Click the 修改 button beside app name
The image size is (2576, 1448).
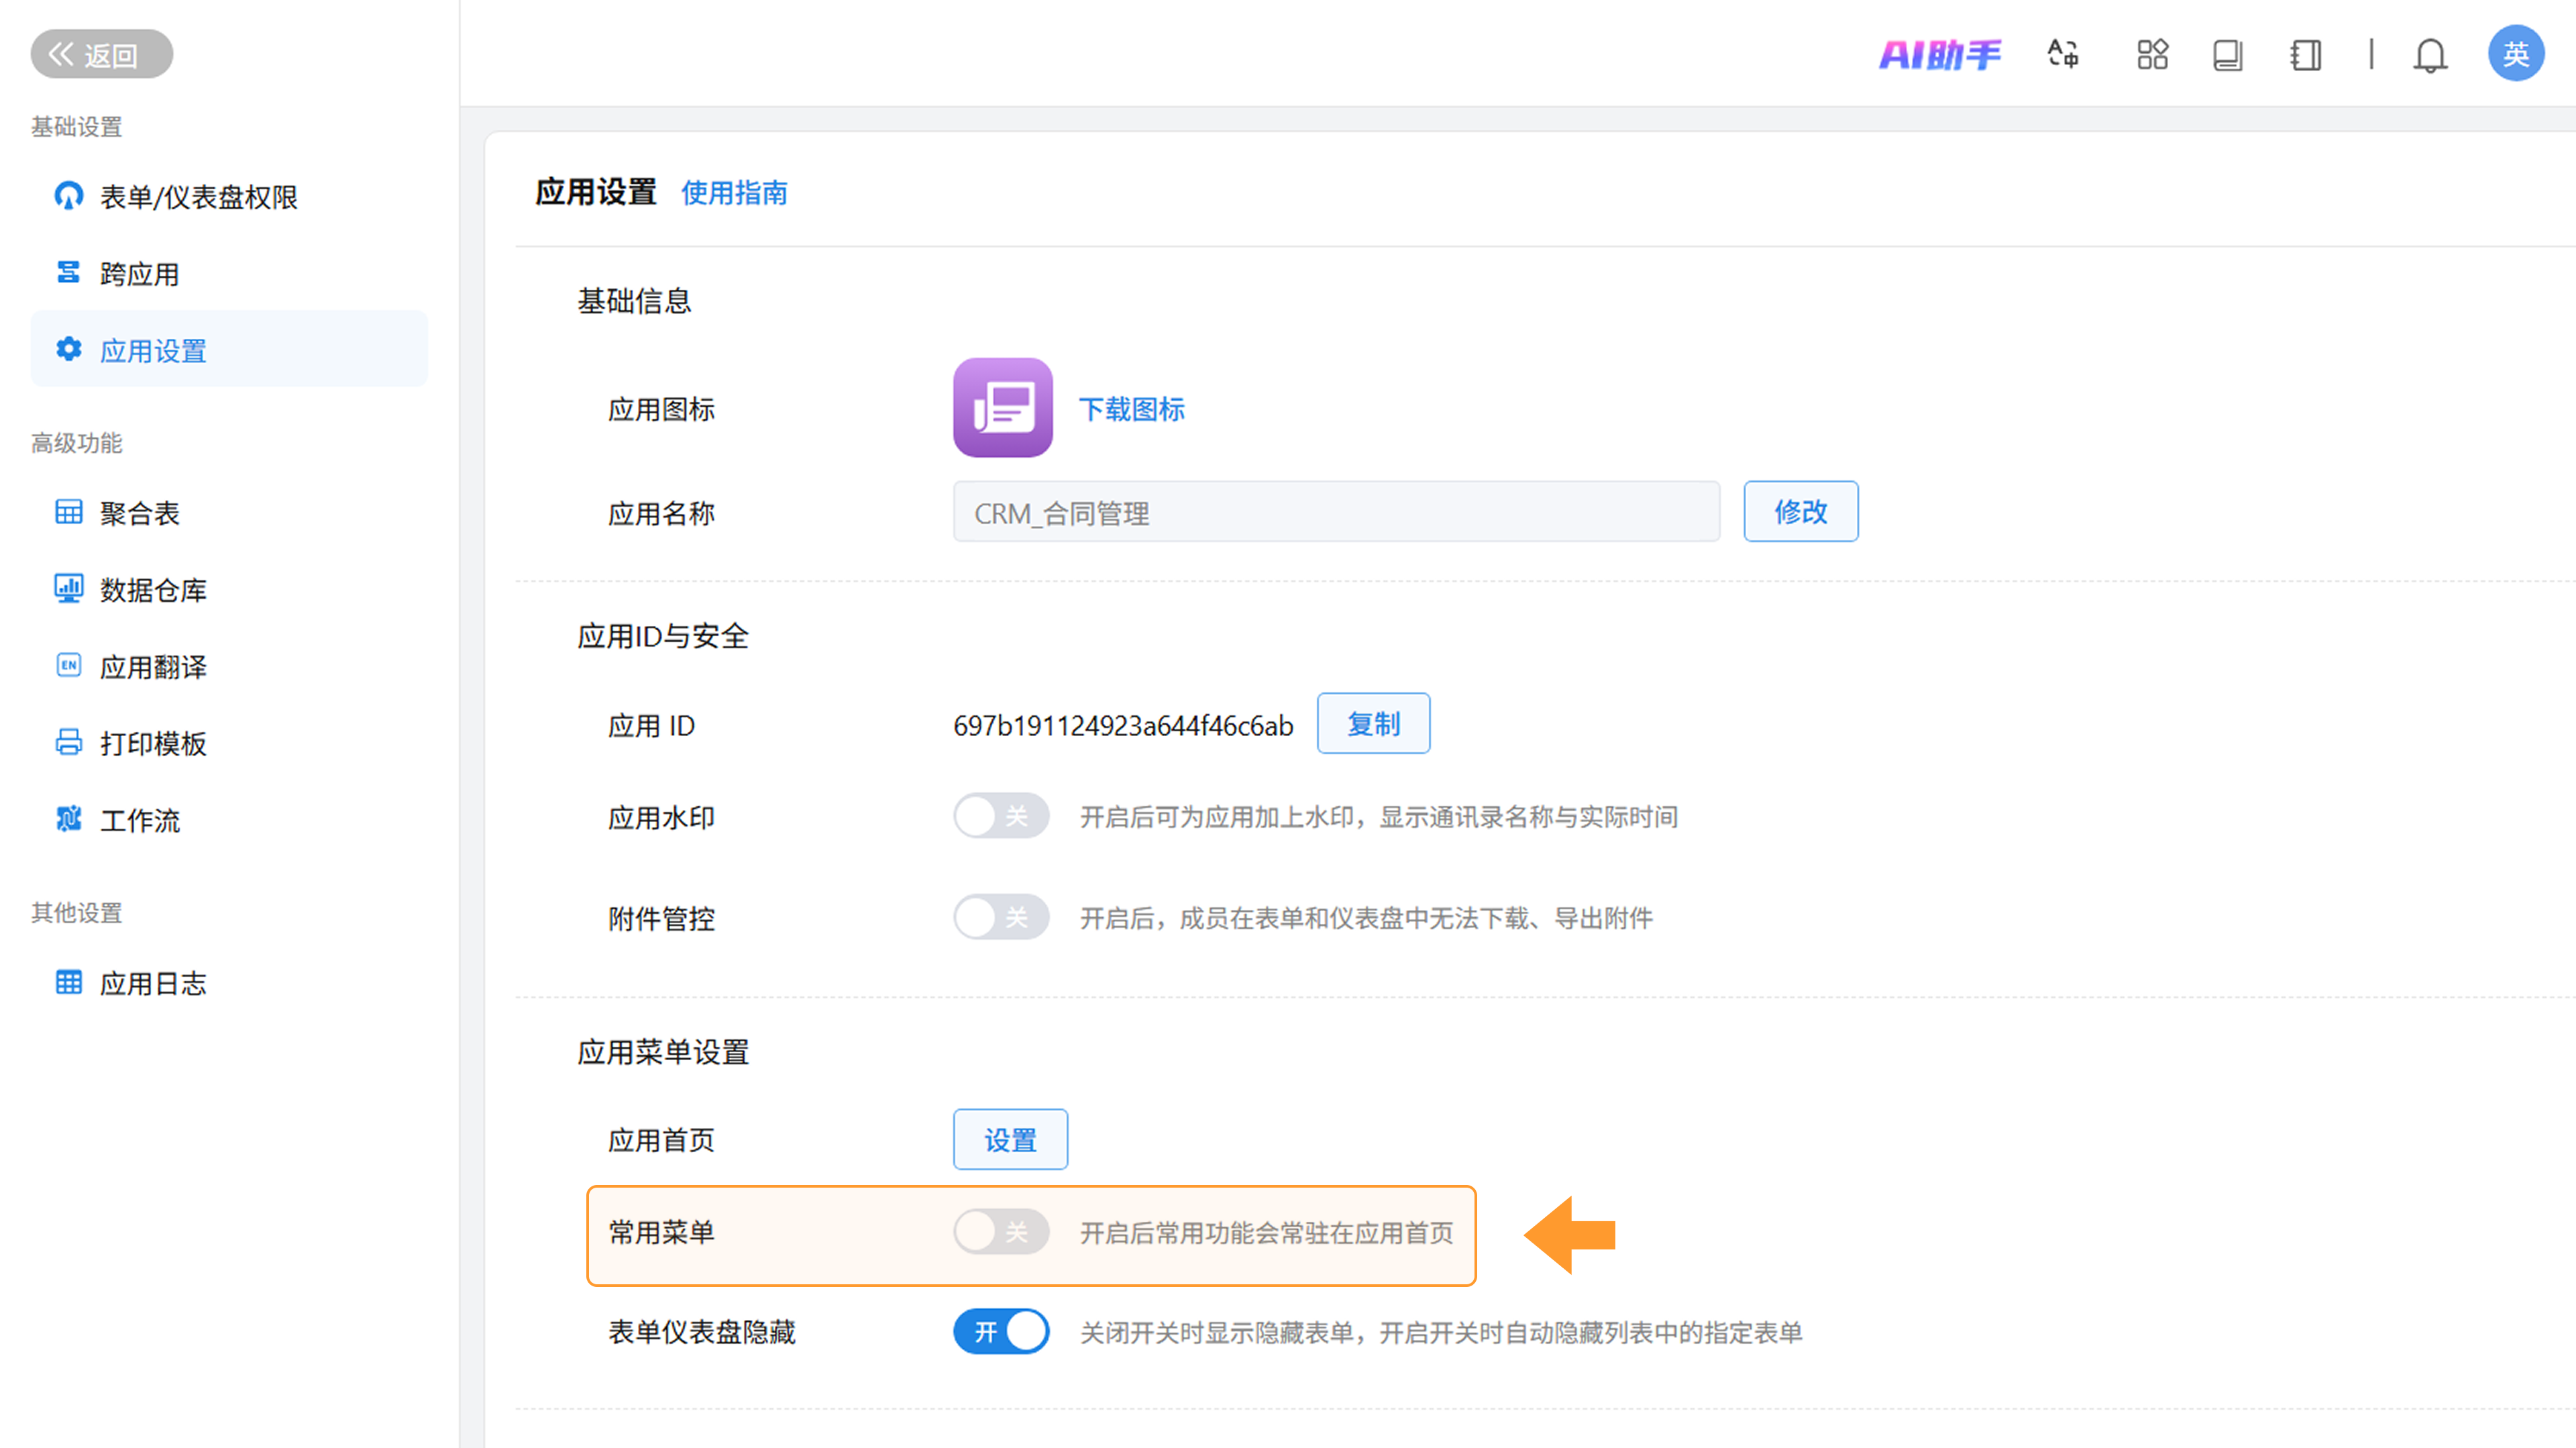(x=1800, y=512)
